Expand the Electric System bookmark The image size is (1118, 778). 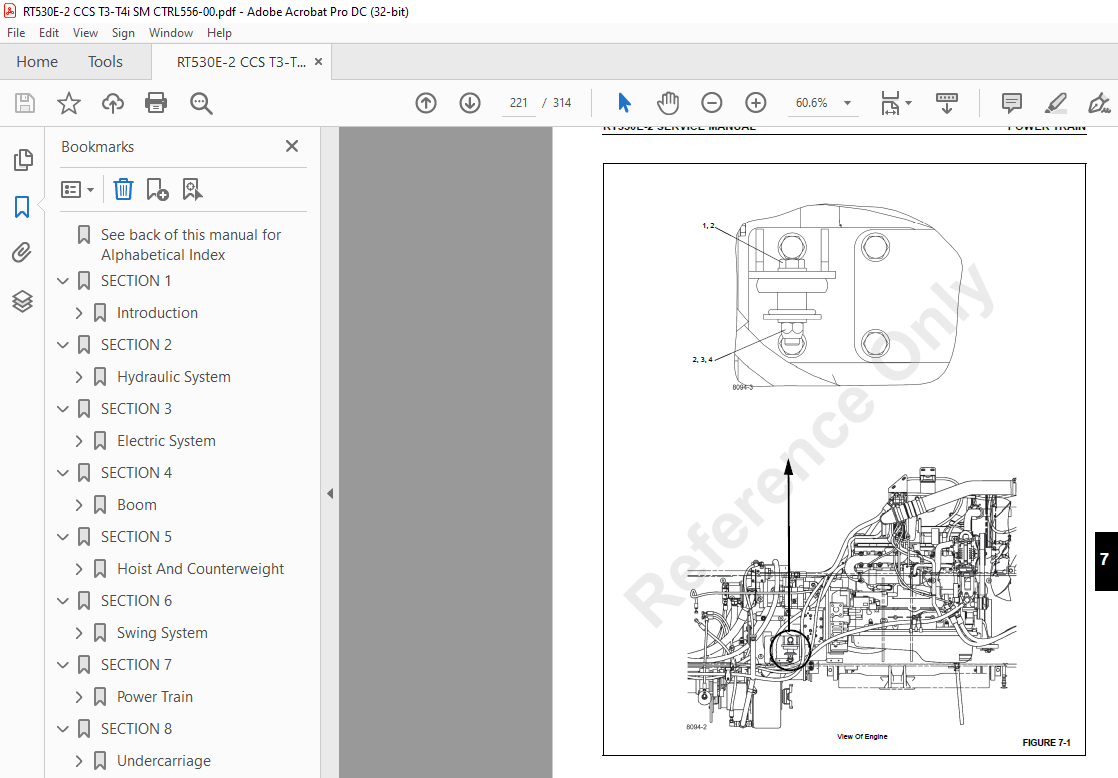click(79, 441)
